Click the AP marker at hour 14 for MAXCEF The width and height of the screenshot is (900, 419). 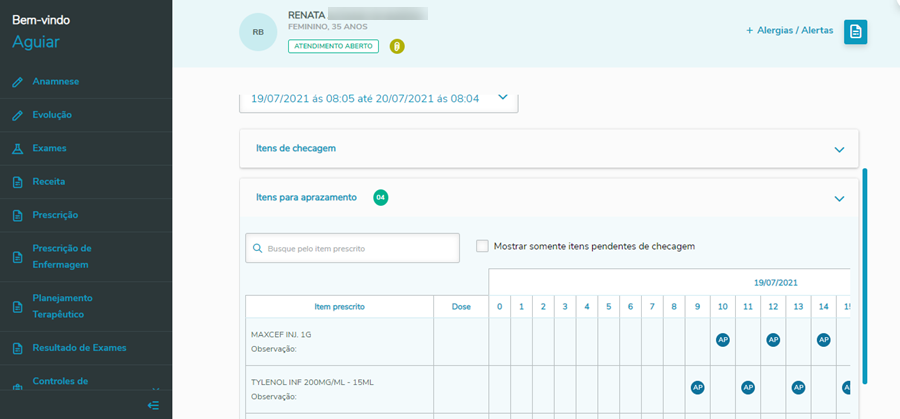824,340
